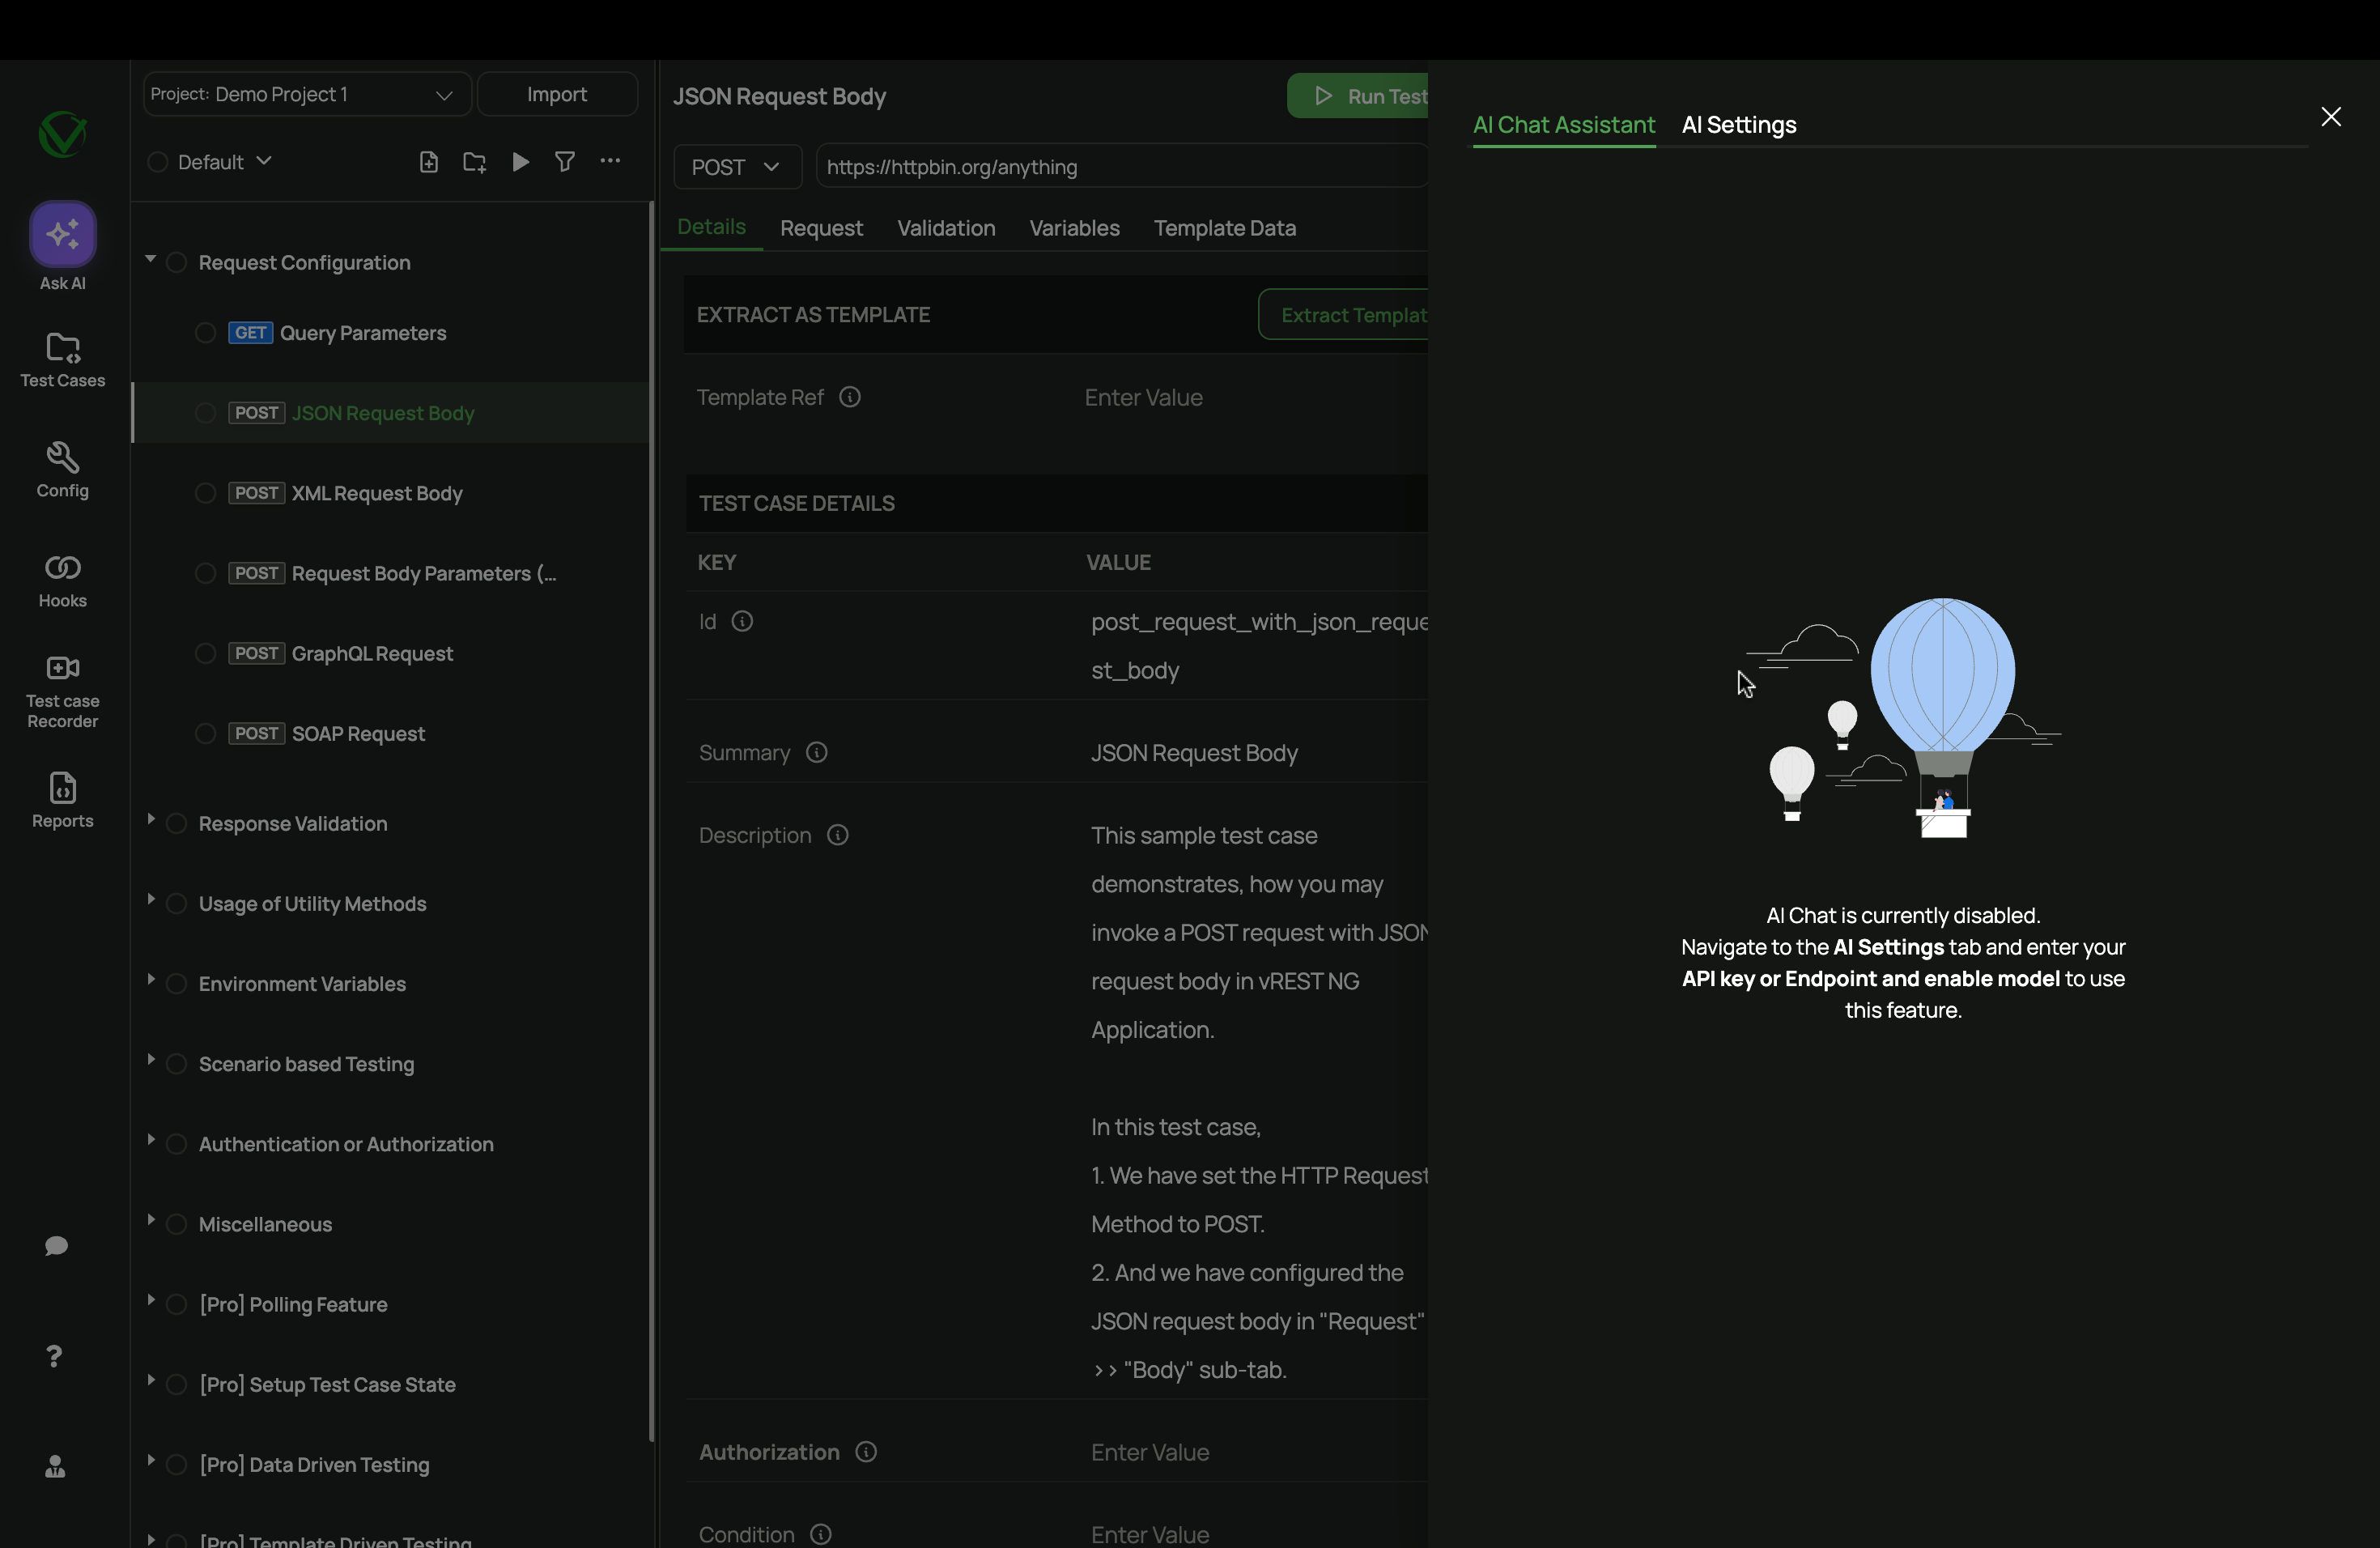Open the Hooks section icon
Screen dimensions: 2380x1548
tap(62, 569)
